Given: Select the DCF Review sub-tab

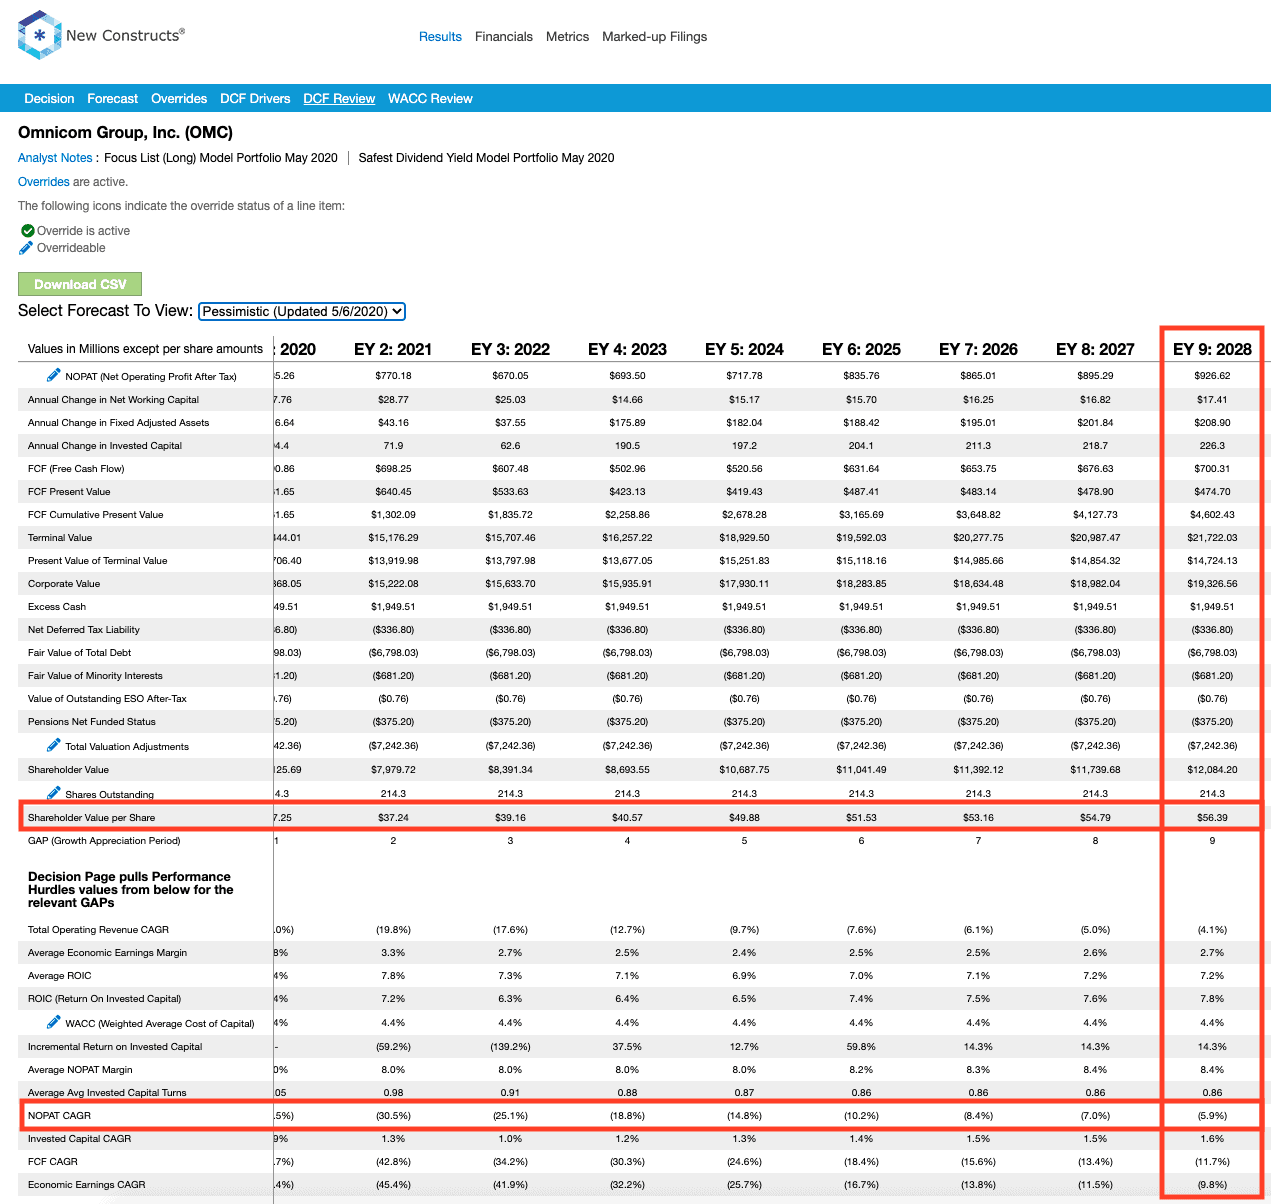Looking at the screenshot, I should pos(339,99).
